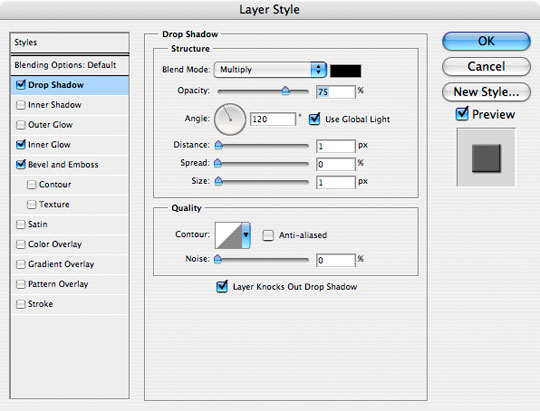
Task: Click the Distance value input field
Action: (x=335, y=146)
